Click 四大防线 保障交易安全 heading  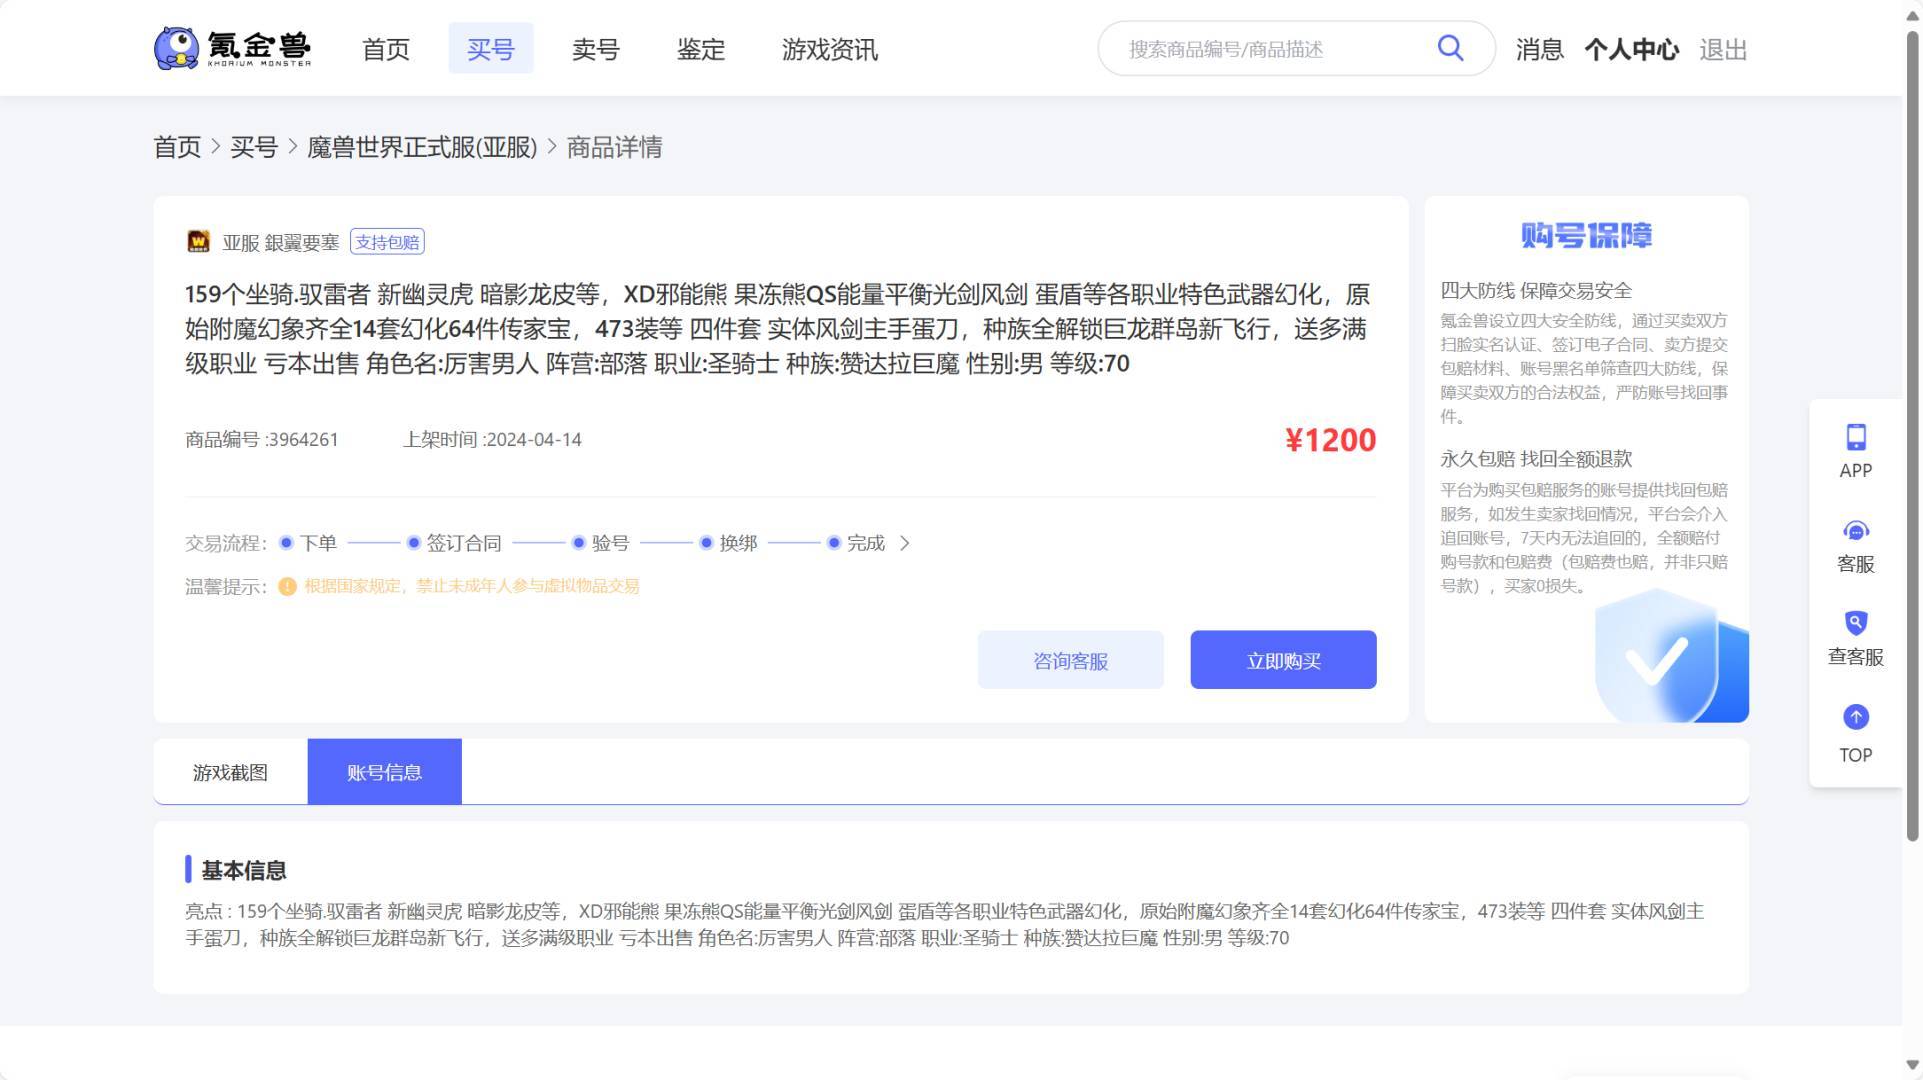[x=1535, y=291]
